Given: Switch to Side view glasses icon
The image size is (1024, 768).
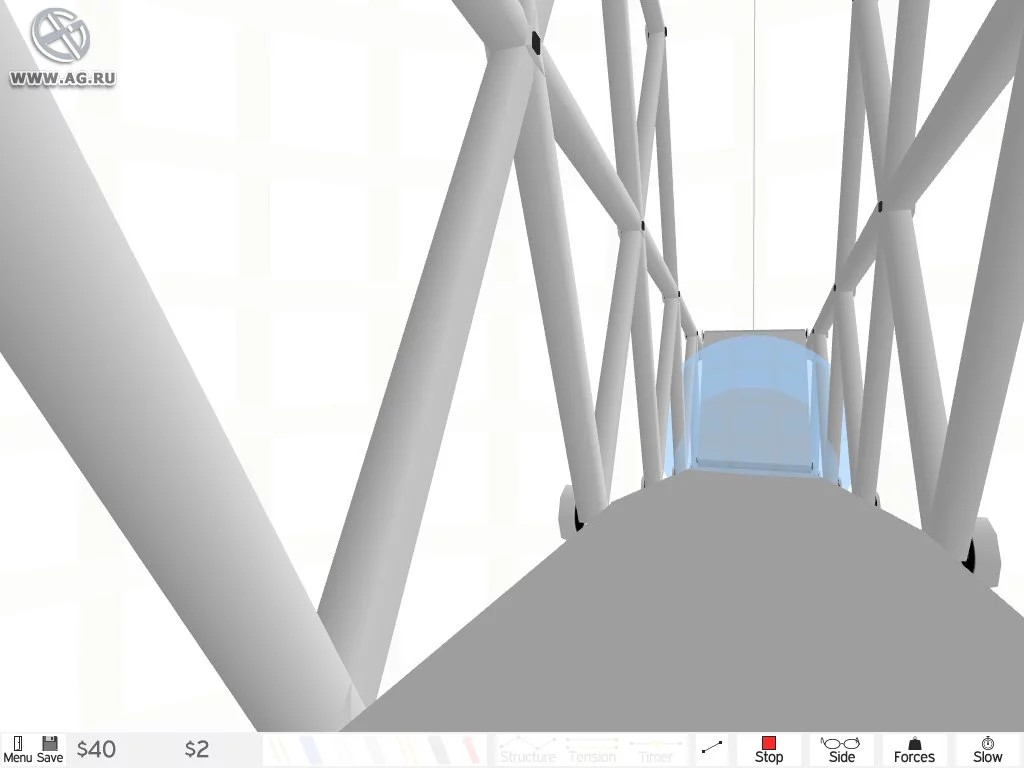Looking at the screenshot, I should tap(841, 749).
